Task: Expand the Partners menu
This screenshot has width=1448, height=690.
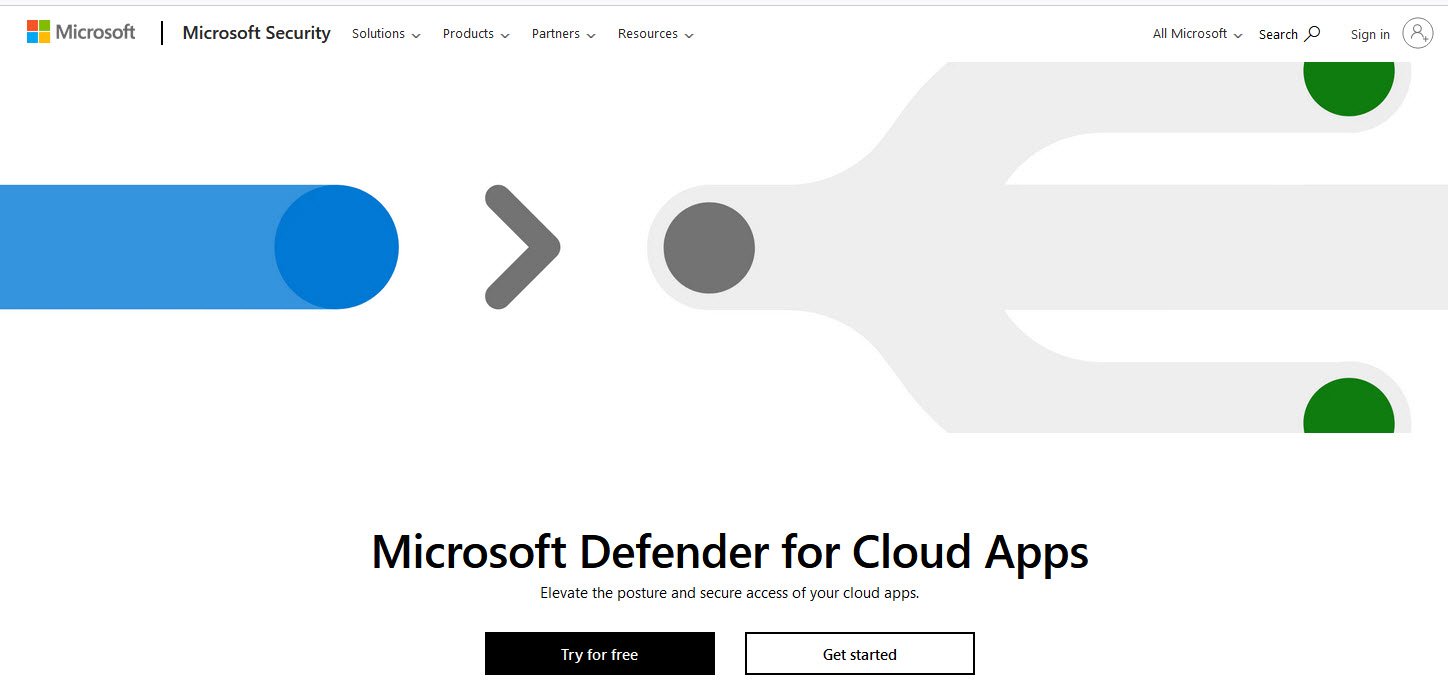Action: [x=563, y=34]
